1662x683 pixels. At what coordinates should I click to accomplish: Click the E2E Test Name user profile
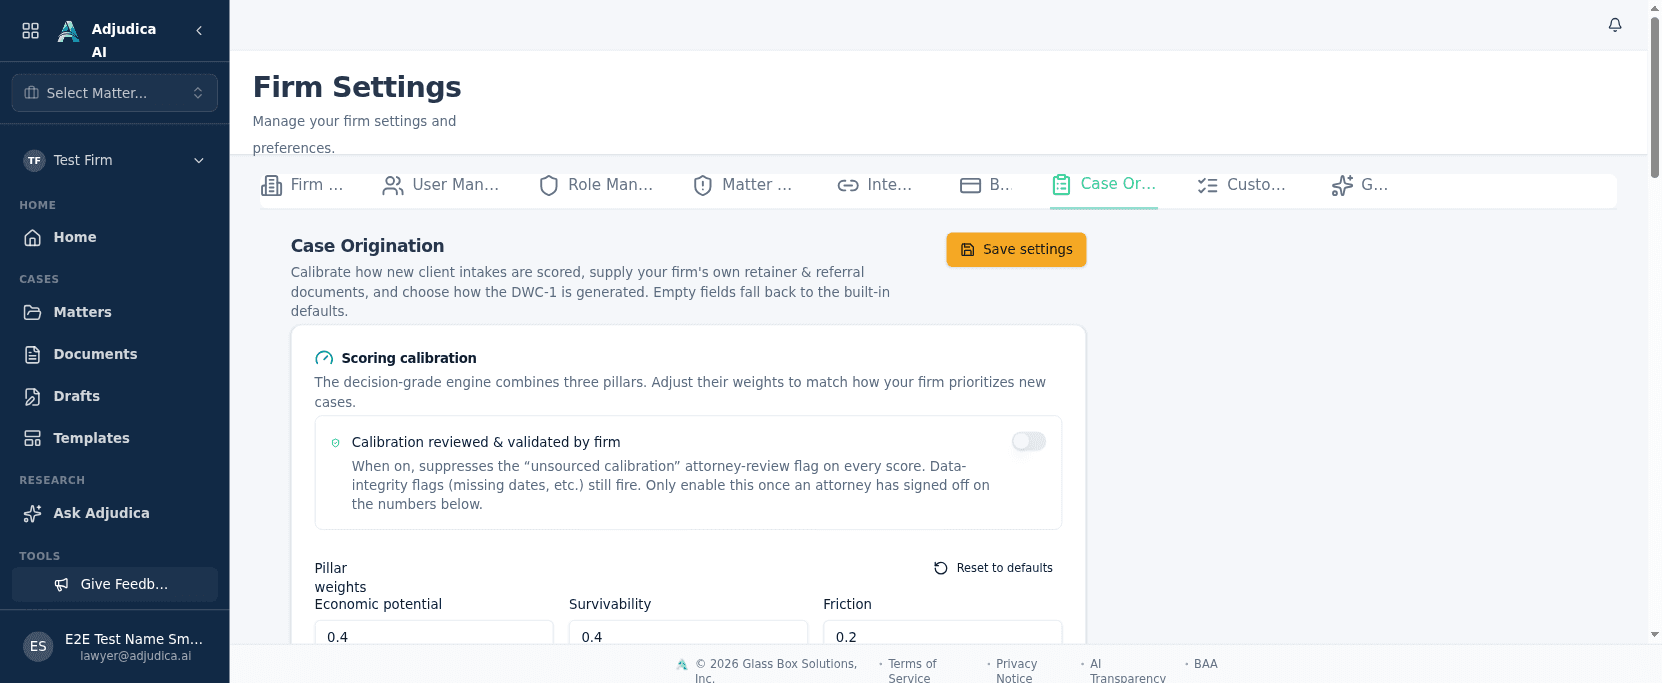[115, 646]
